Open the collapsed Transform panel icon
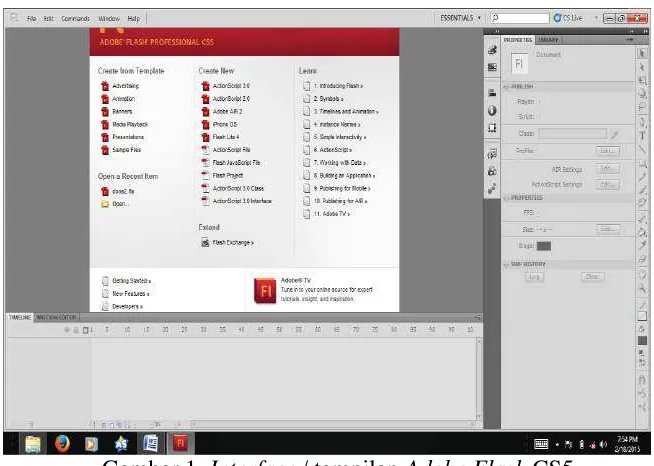654x466 pixels. pyautogui.click(x=493, y=128)
